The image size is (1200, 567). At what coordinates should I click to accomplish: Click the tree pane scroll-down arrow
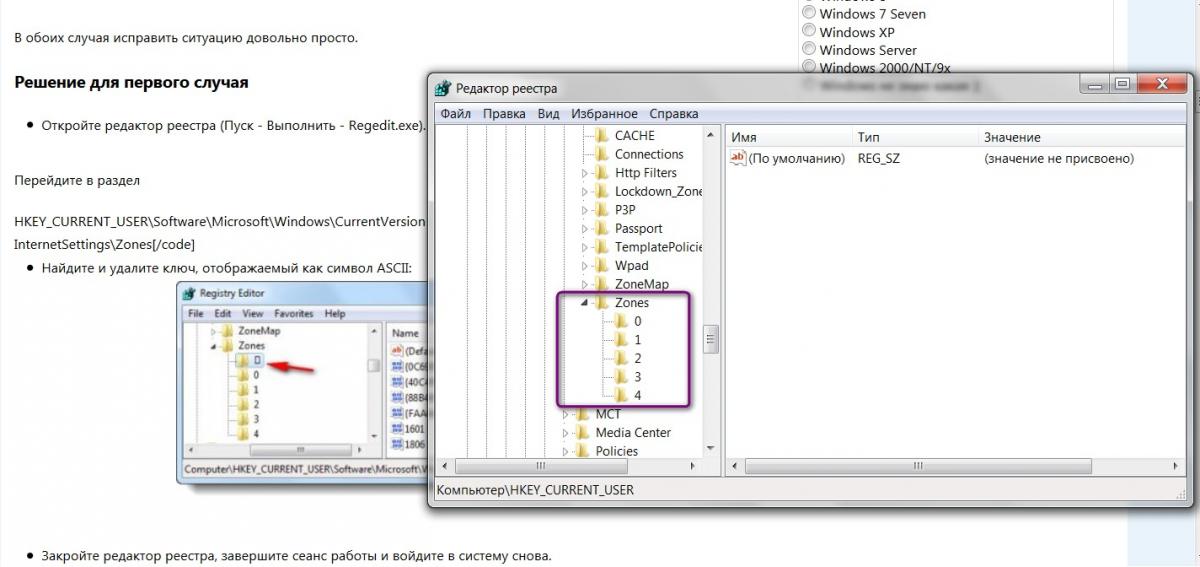coord(711,449)
